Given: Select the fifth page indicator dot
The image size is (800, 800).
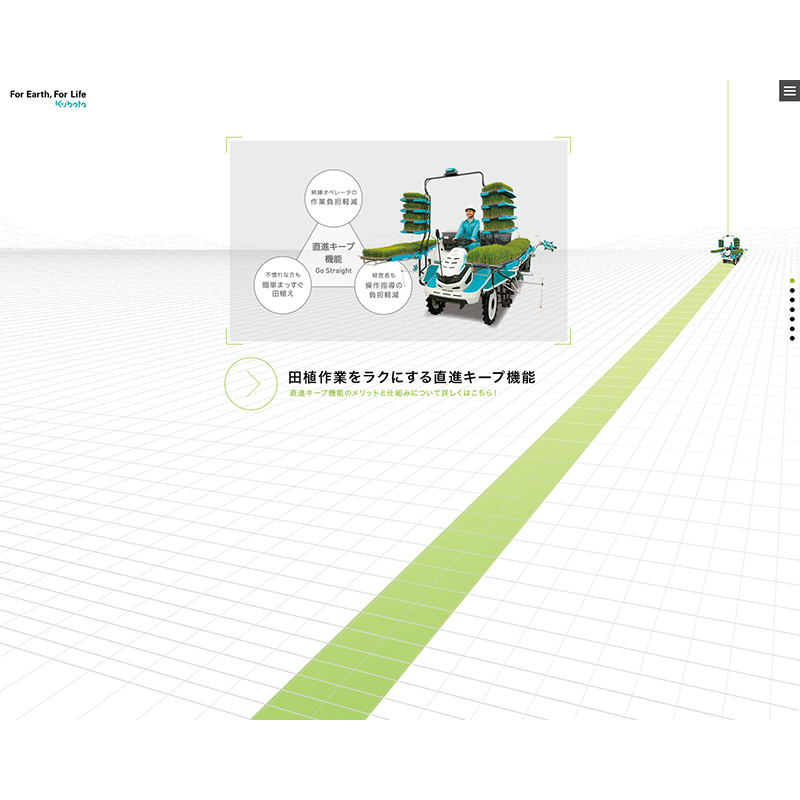Looking at the screenshot, I should point(792,319).
